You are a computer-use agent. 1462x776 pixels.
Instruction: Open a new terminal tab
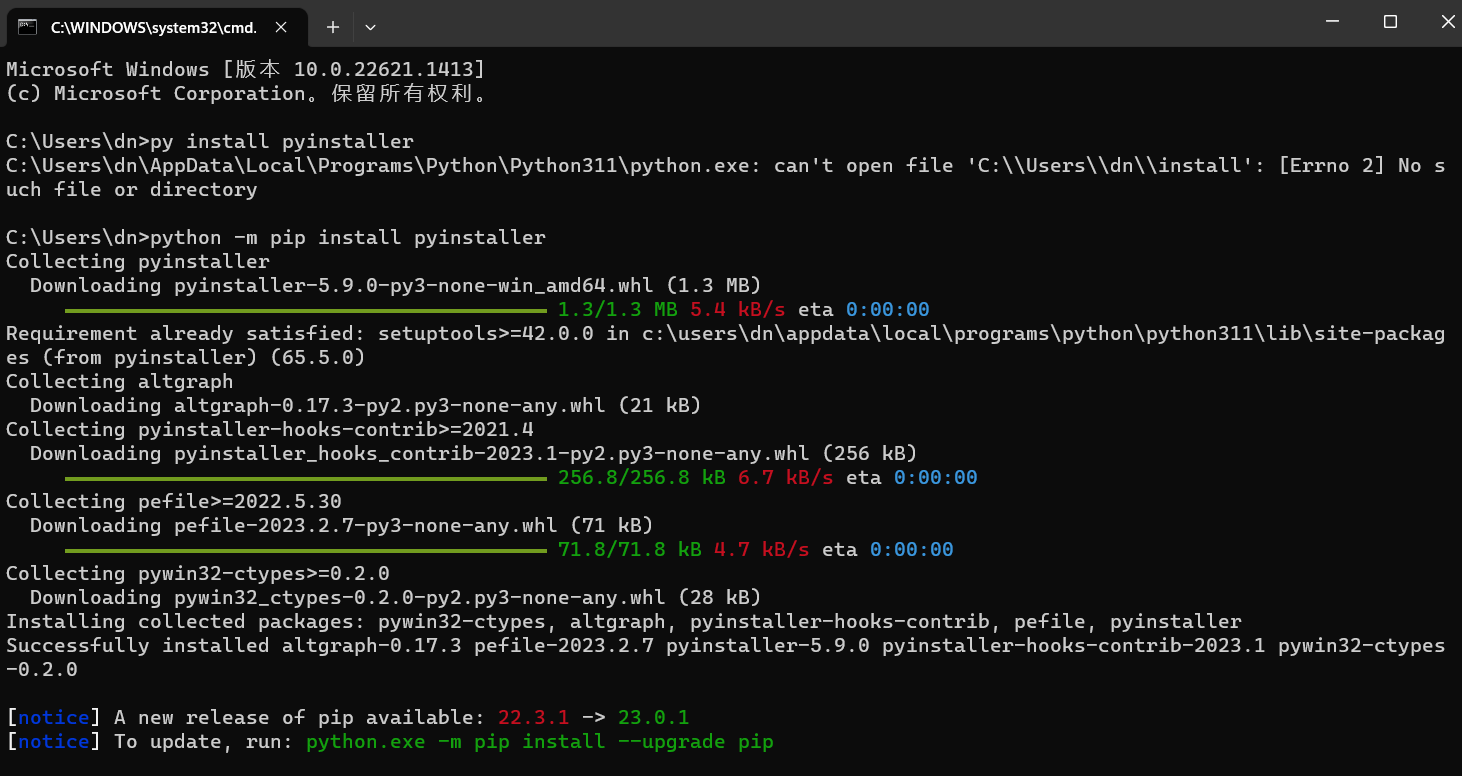click(x=333, y=27)
